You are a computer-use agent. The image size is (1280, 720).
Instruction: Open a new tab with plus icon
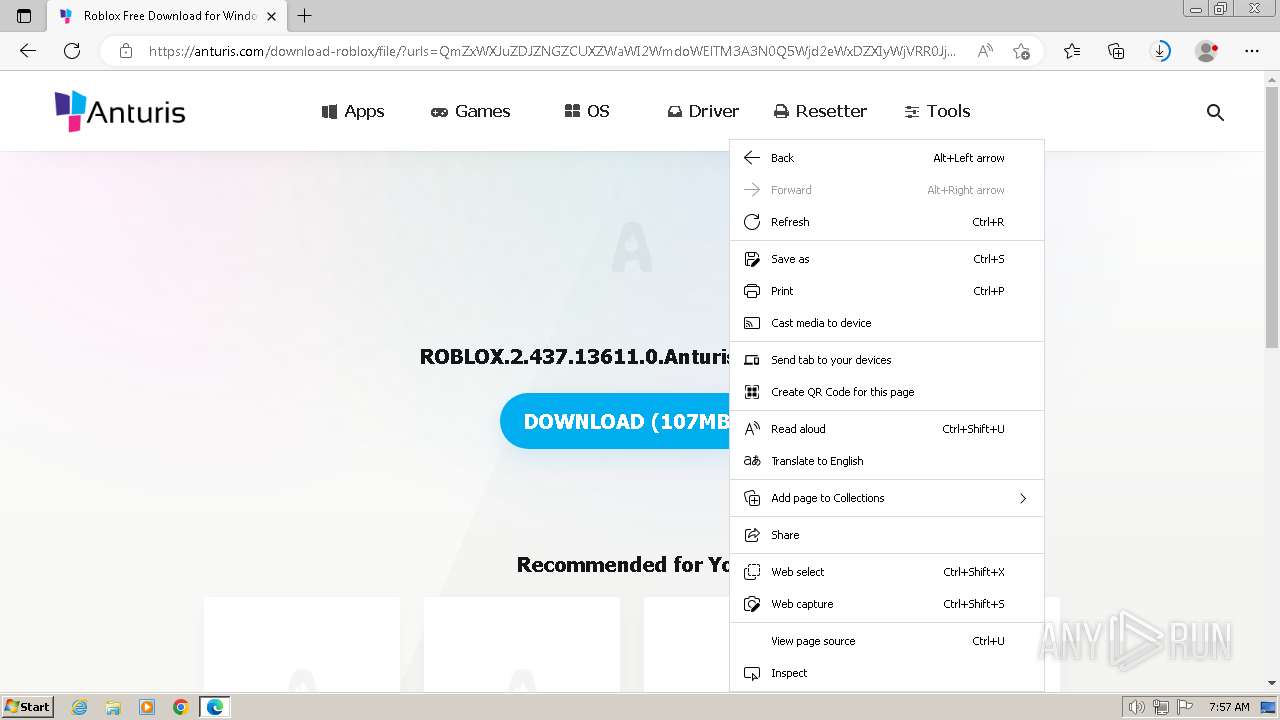point(305,16)
